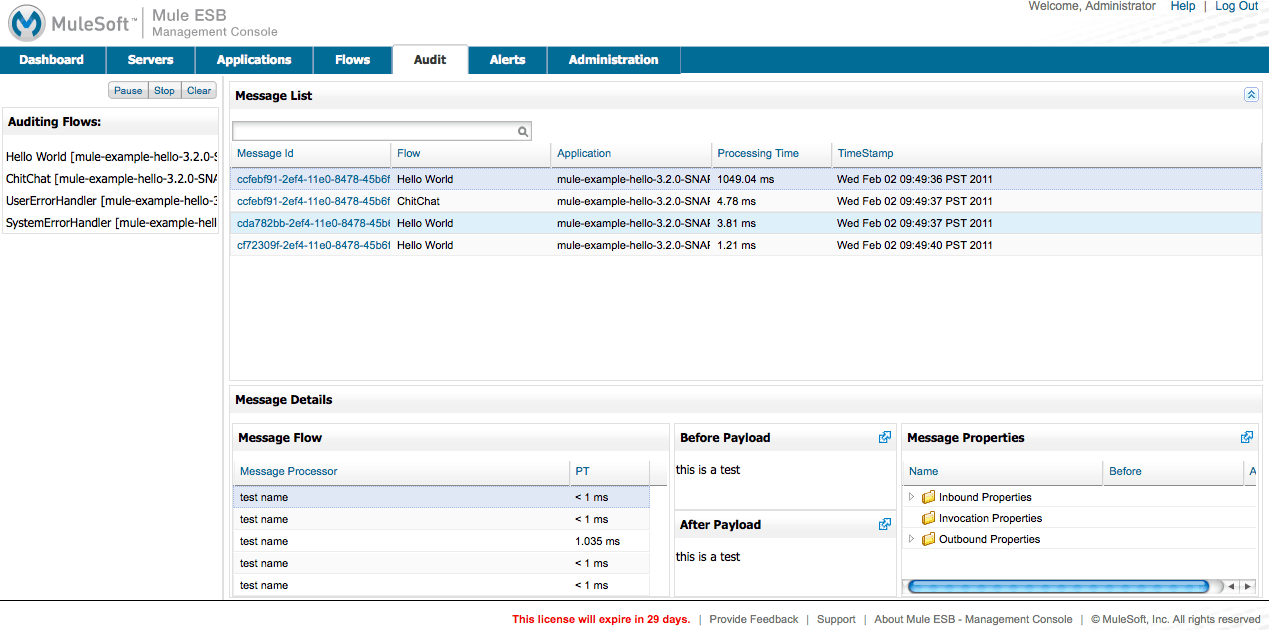Click the Before Payload pop-out icon

click(x=884, y=437)
